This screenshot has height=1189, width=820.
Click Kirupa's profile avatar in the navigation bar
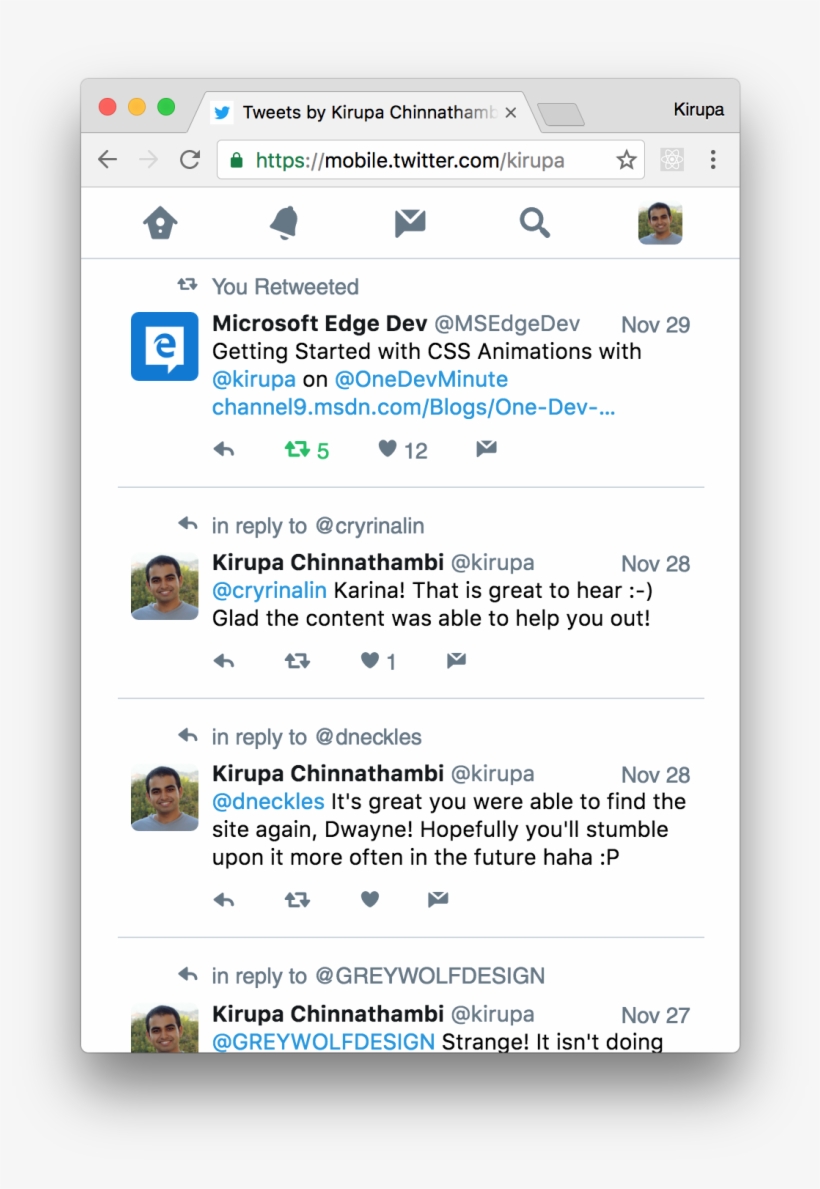click(659, 222)
